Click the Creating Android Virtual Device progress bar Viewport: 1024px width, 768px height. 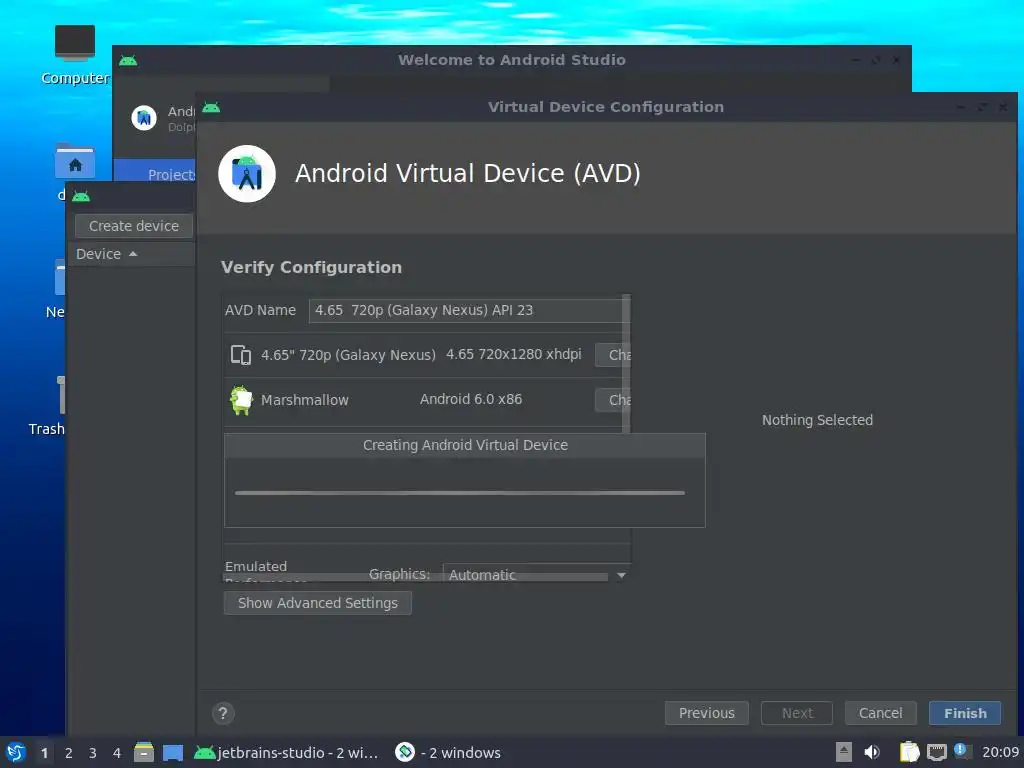[460, 493]
